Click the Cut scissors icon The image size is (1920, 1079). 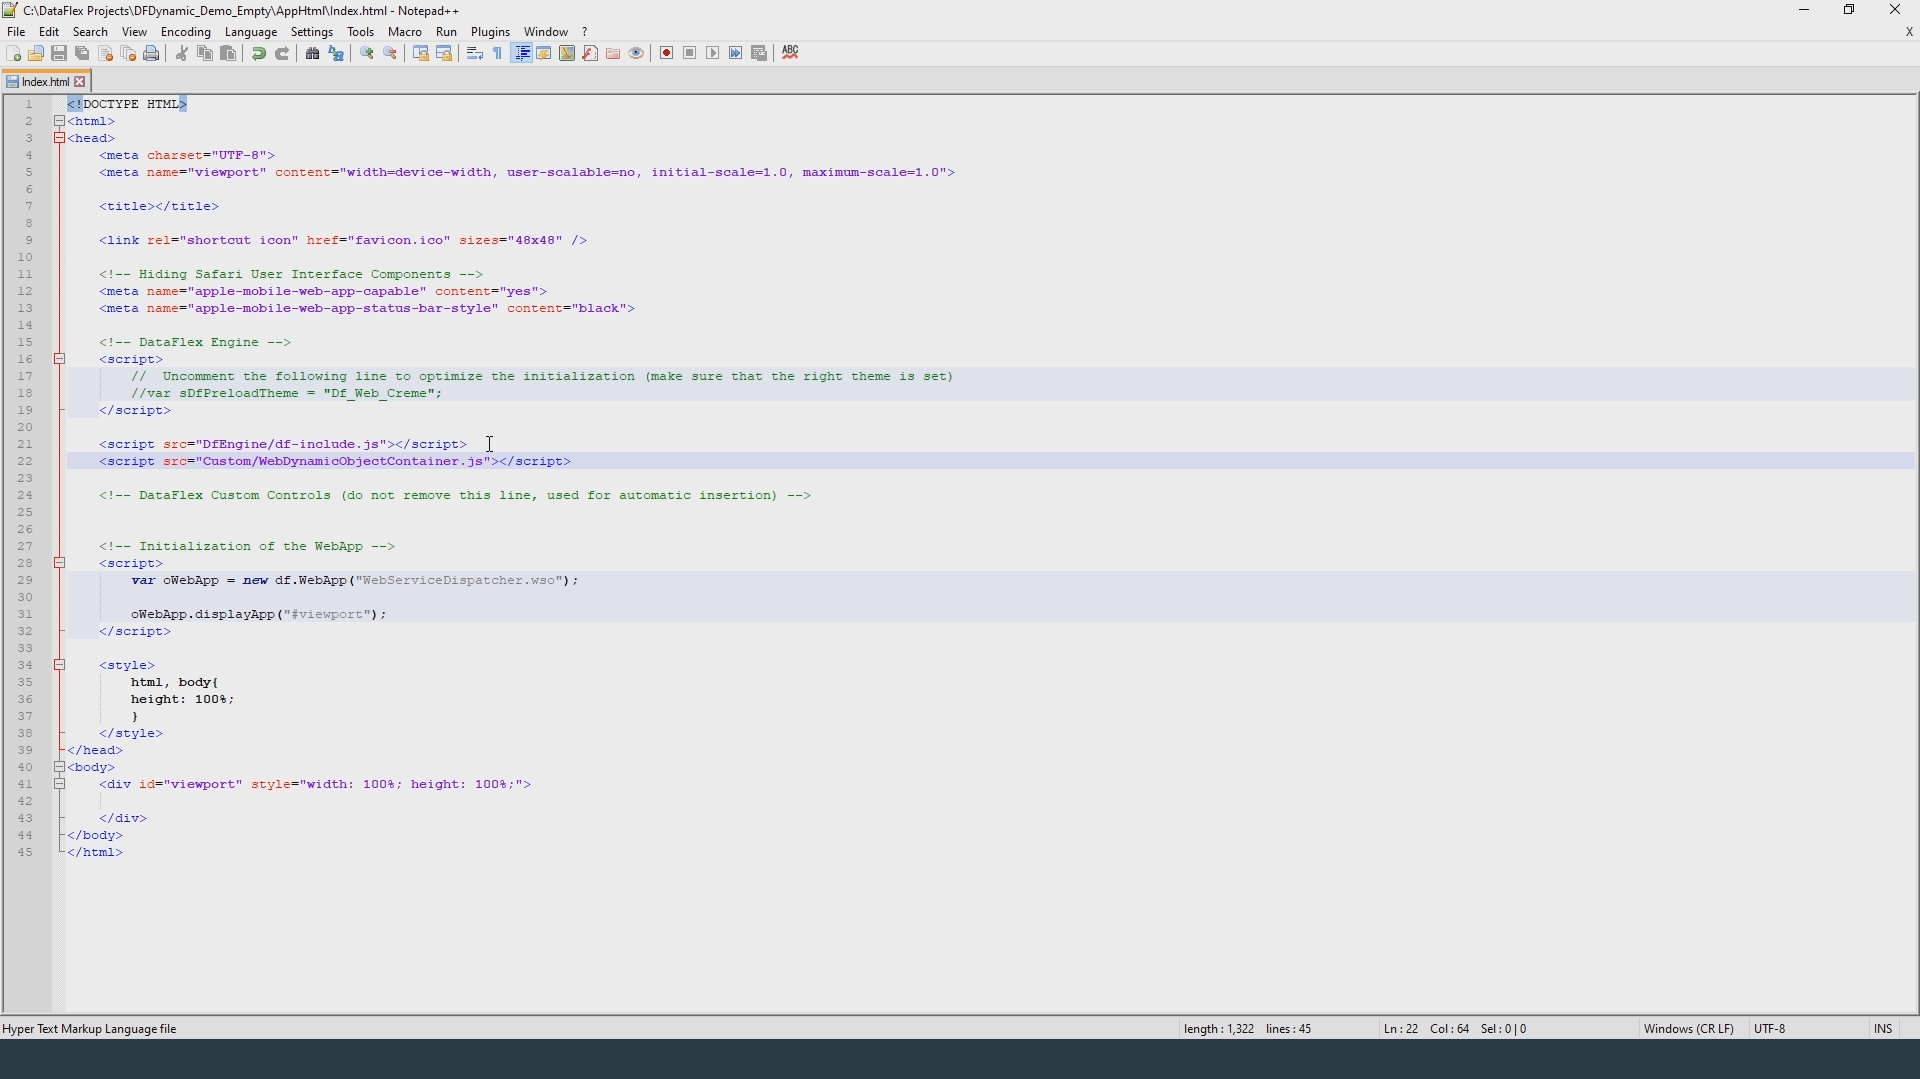pyautogui.click(x=182, y=54)
